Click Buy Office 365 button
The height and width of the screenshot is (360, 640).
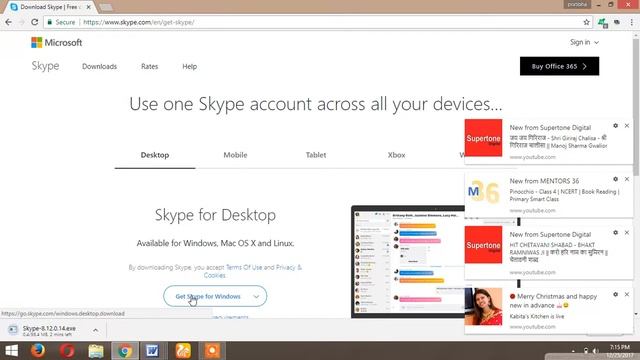pos(559,66)
